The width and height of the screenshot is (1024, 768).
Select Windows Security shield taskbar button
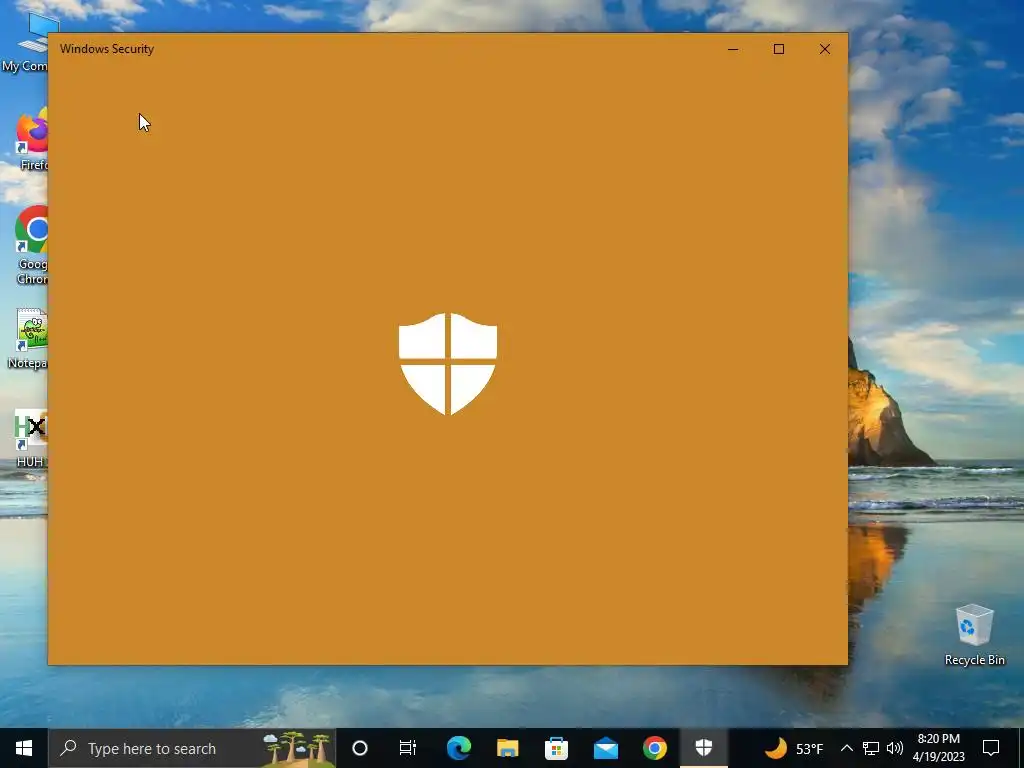click(703, 748)
